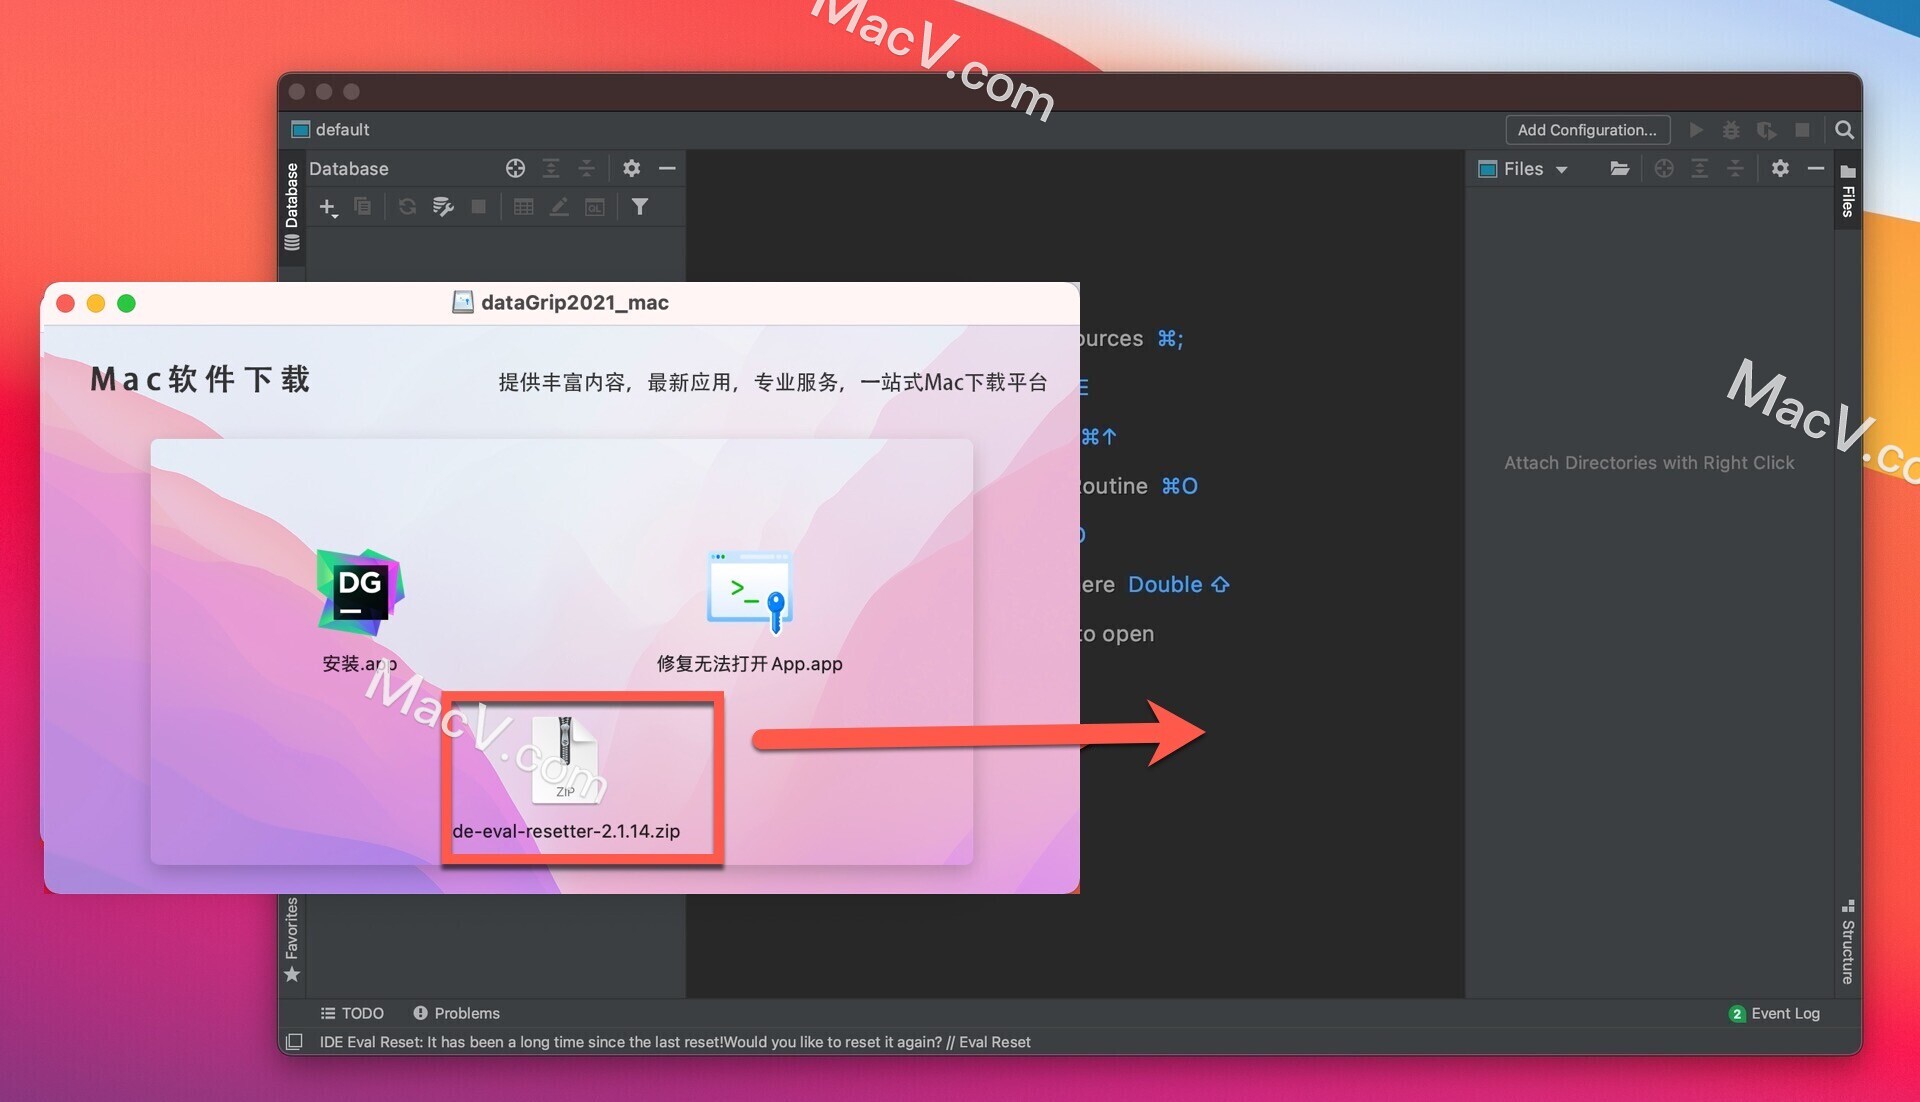Toggle the Structure vertical tab
The width and height of the screenshot is (1920, 1102).
click(x=1848, y=942)
